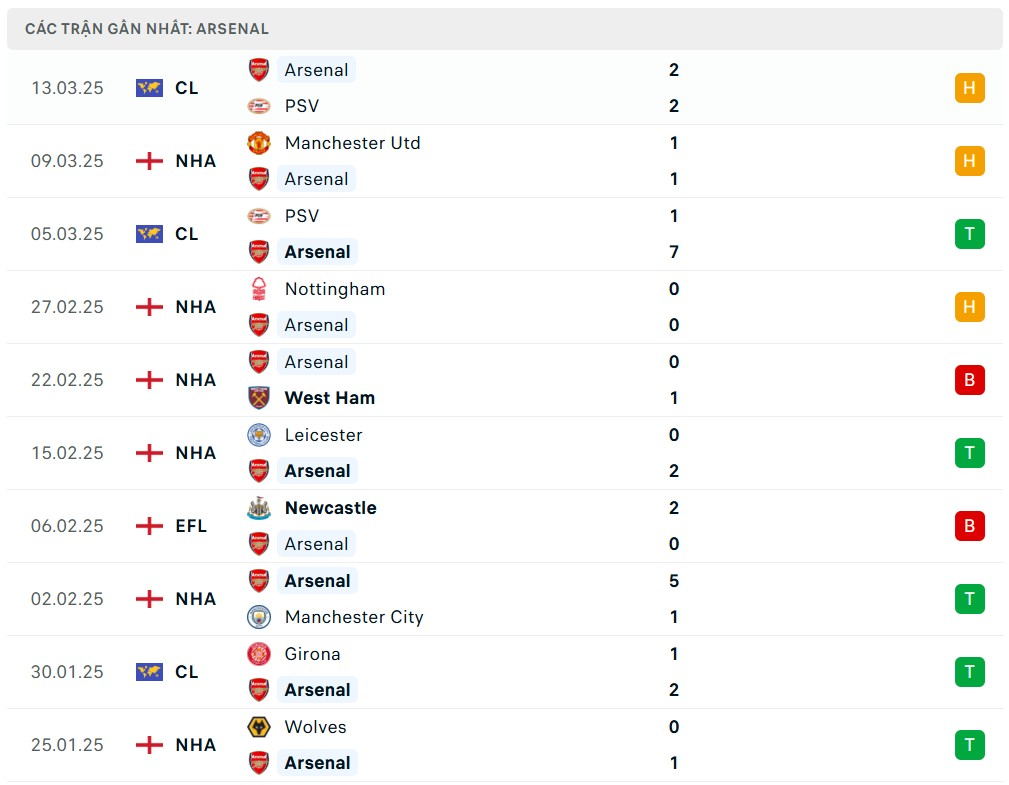Open the Newcastle team link
The height and width of the screenshot is (785, 1009).
[330, 508]
